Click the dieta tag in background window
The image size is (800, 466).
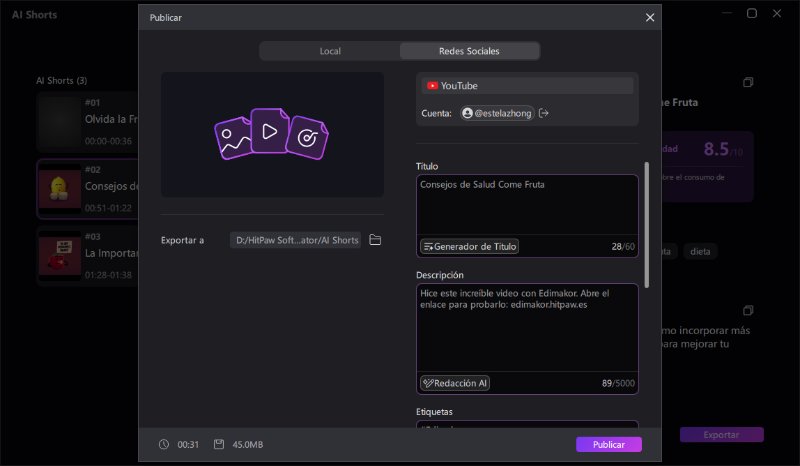(700, 252)
